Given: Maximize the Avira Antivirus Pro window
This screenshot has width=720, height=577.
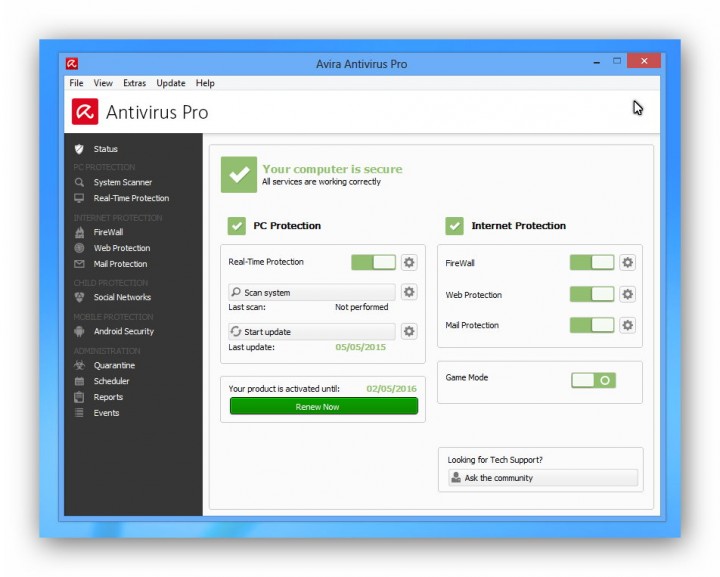Looking at the screenshot, I should 617,61.
